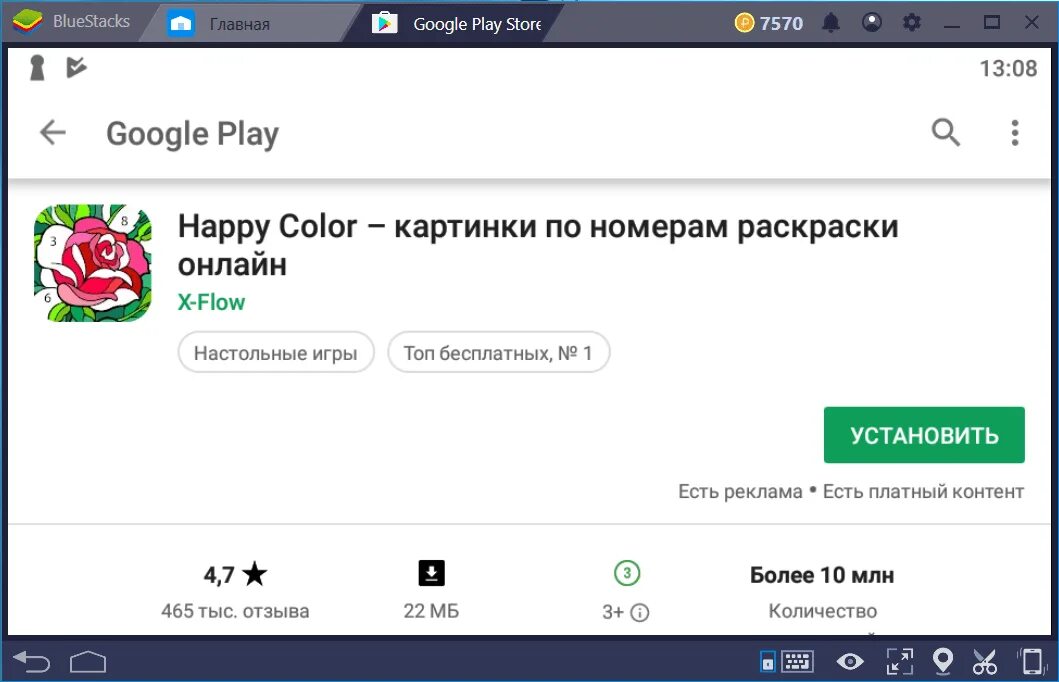Open BlueStacks notifications bell

tap(831, 23)
